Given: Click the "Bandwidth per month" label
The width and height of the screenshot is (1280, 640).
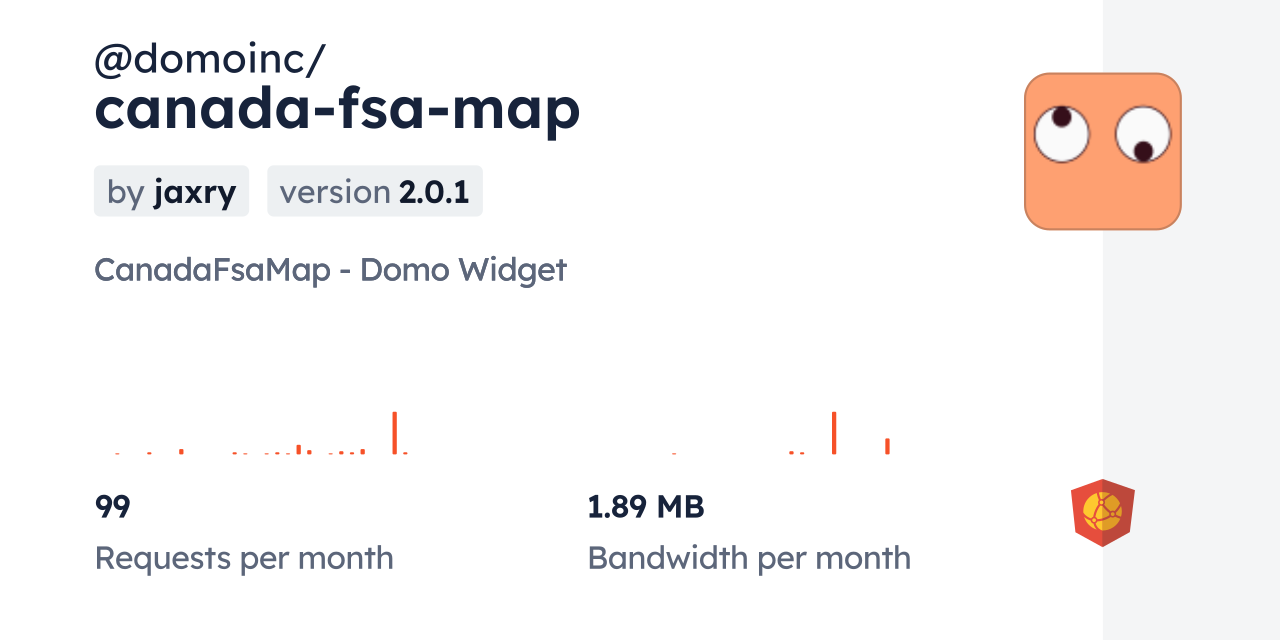Looking at the screenshot, I should (749, 558).
